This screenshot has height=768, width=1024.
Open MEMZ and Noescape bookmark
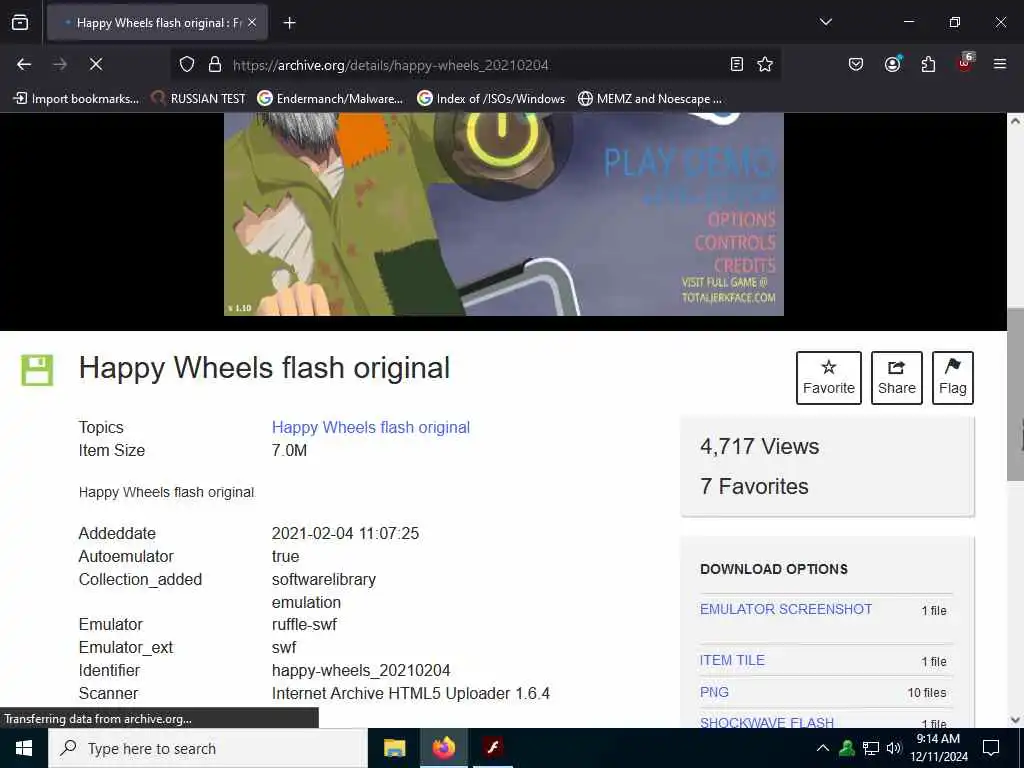(x=650, y=99)
